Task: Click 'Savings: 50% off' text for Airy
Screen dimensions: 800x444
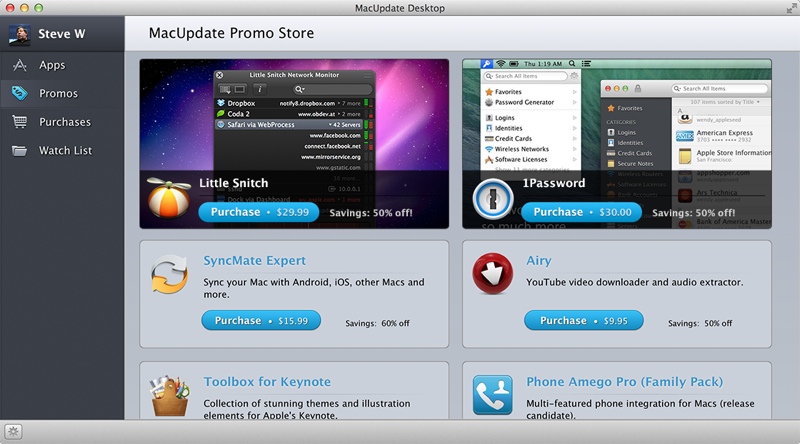Action: 700,323
